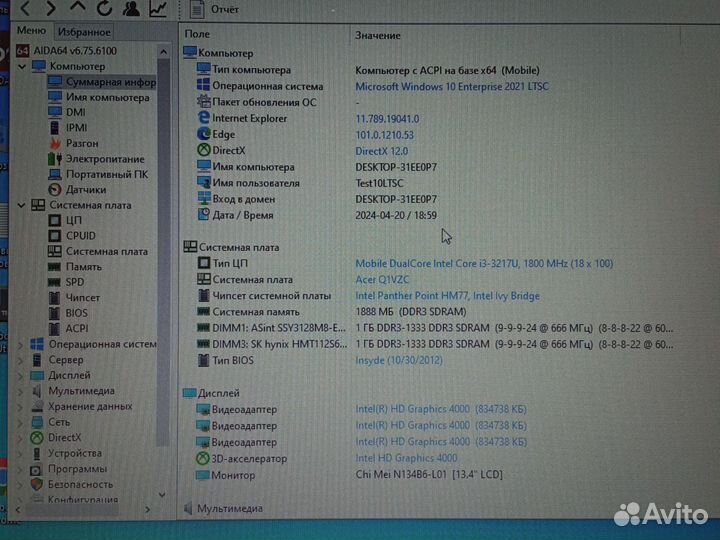The image size is (720, 540).
Task: Open the Edge version 101.0.1210.53 link
Action: [384, 135]
